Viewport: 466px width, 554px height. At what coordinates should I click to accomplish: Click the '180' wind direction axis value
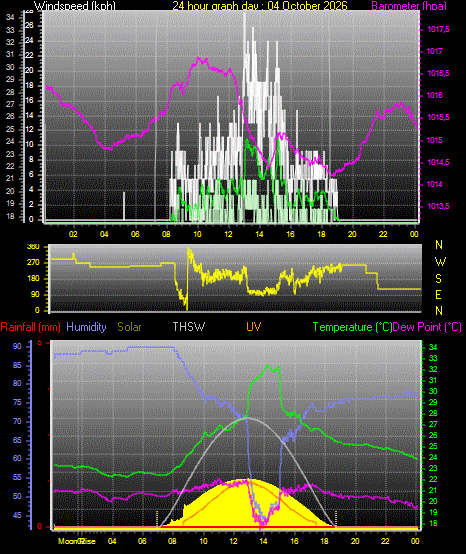point(33,279)
